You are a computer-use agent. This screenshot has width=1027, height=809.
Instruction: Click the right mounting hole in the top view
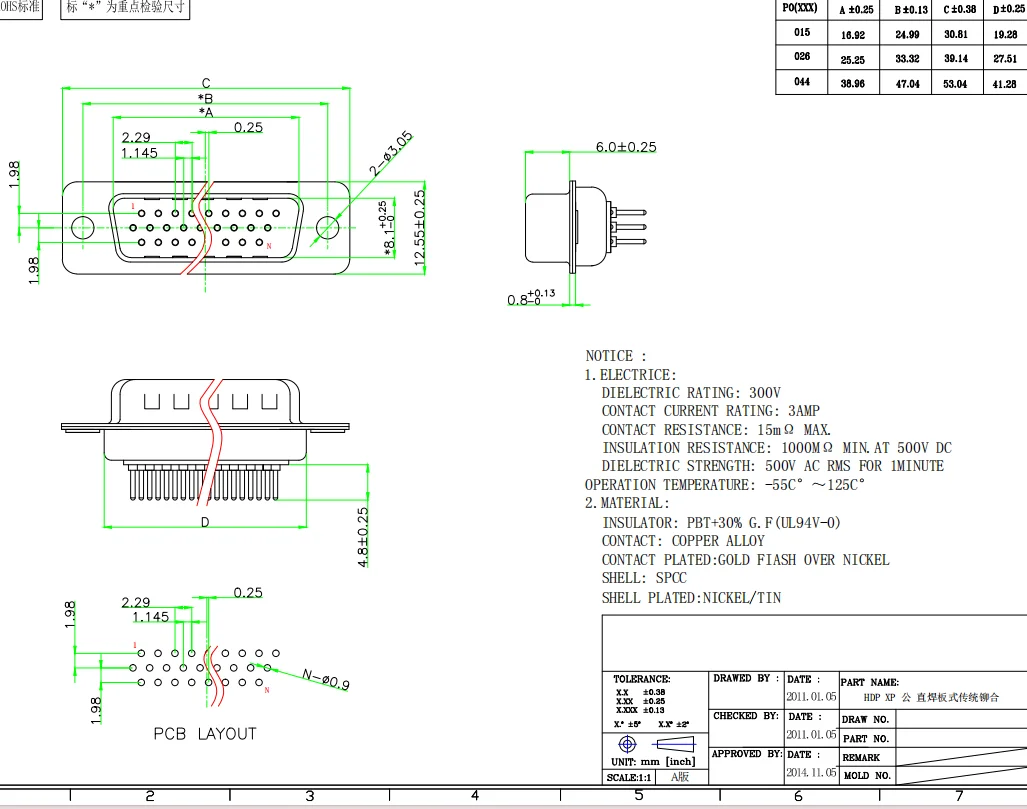click(x=327, y=229)
